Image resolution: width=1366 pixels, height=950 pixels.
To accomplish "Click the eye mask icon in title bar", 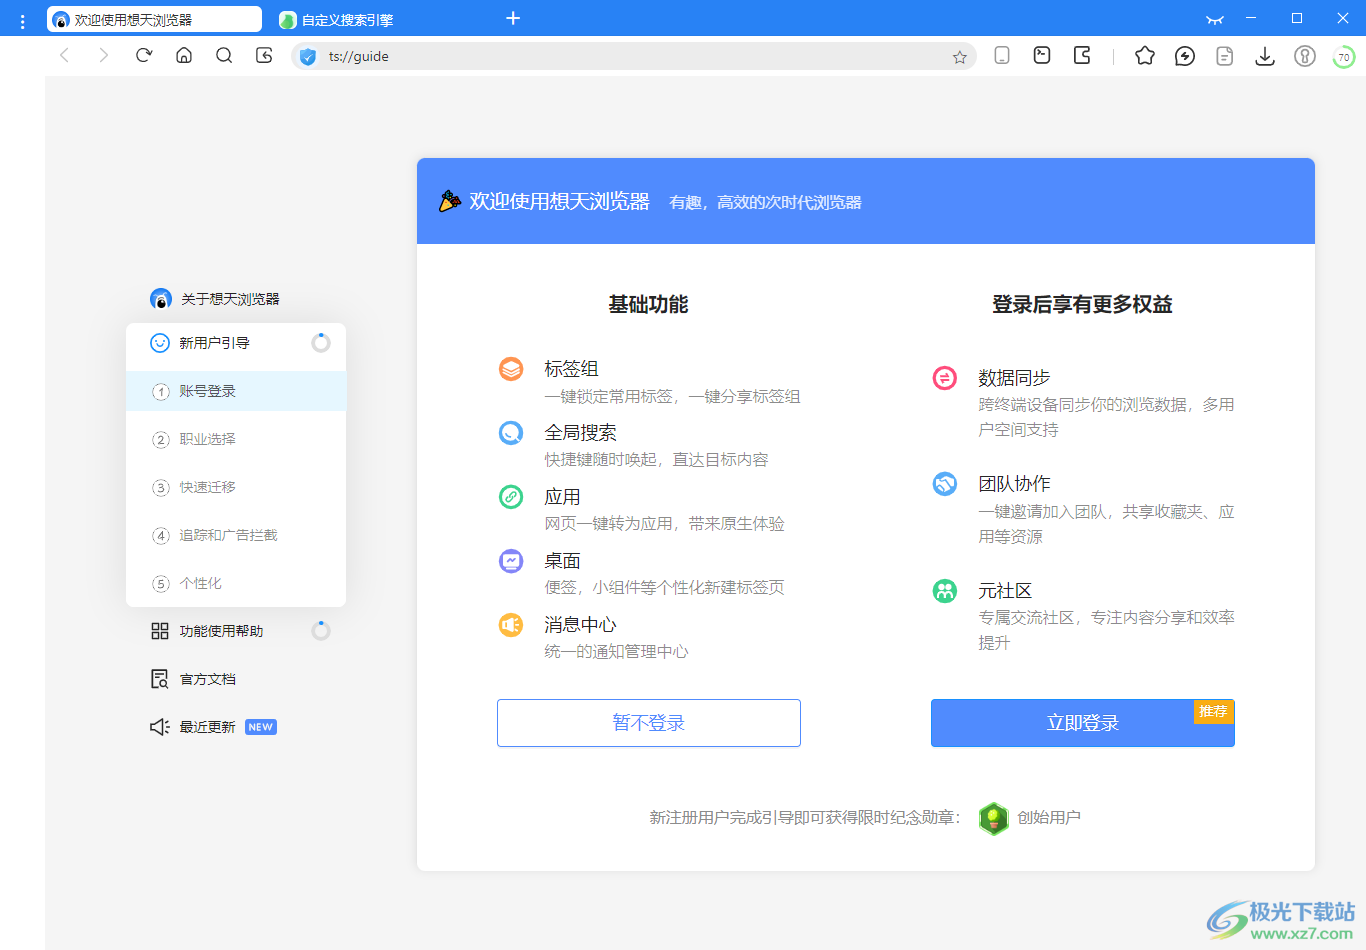I will [x=1215, y=19].
